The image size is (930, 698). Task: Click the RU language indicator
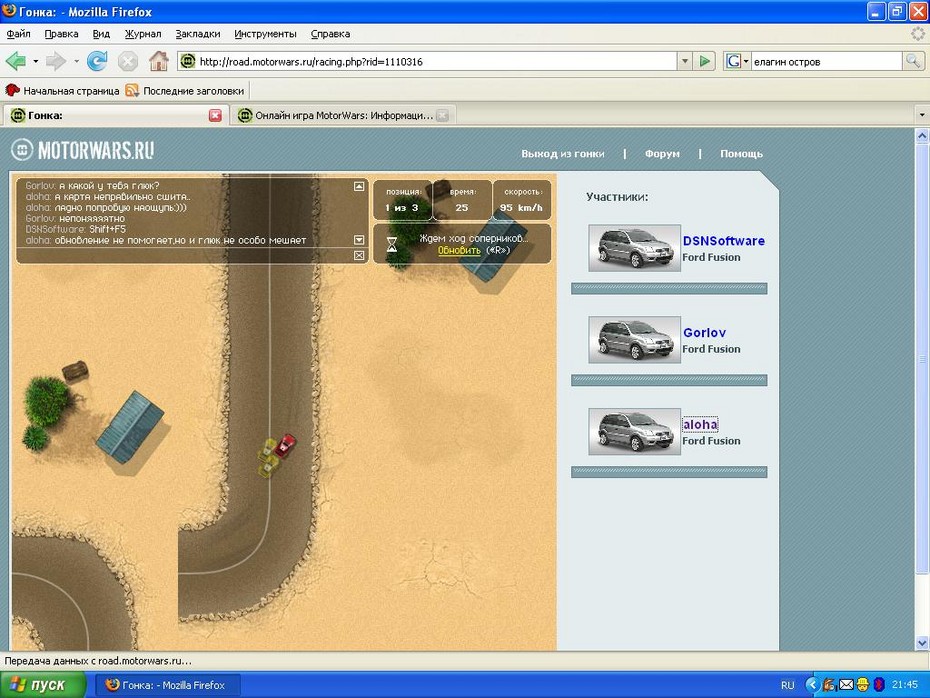tap(787, 686)
